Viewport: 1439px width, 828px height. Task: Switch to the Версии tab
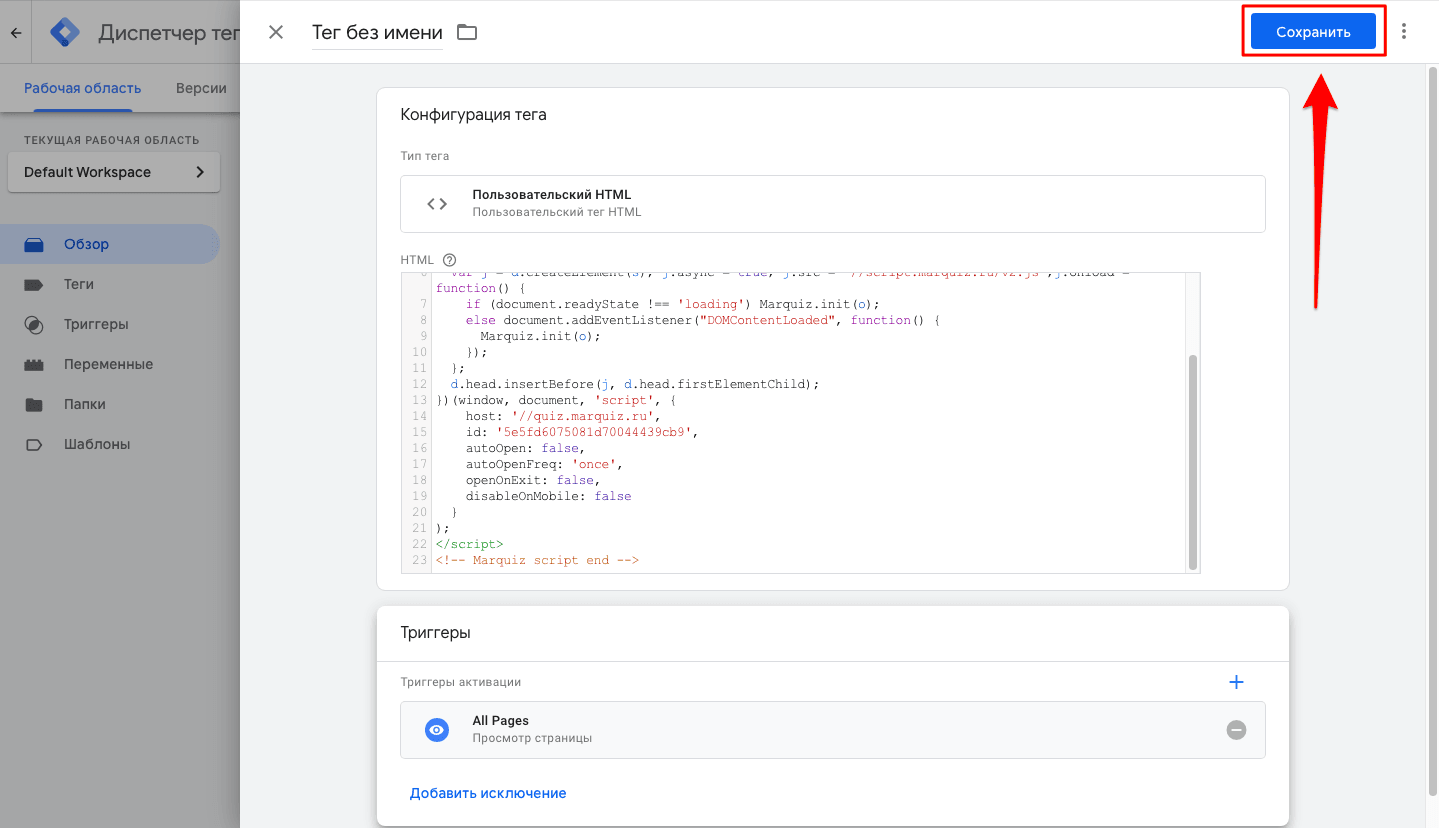click(x=201, y=88)
